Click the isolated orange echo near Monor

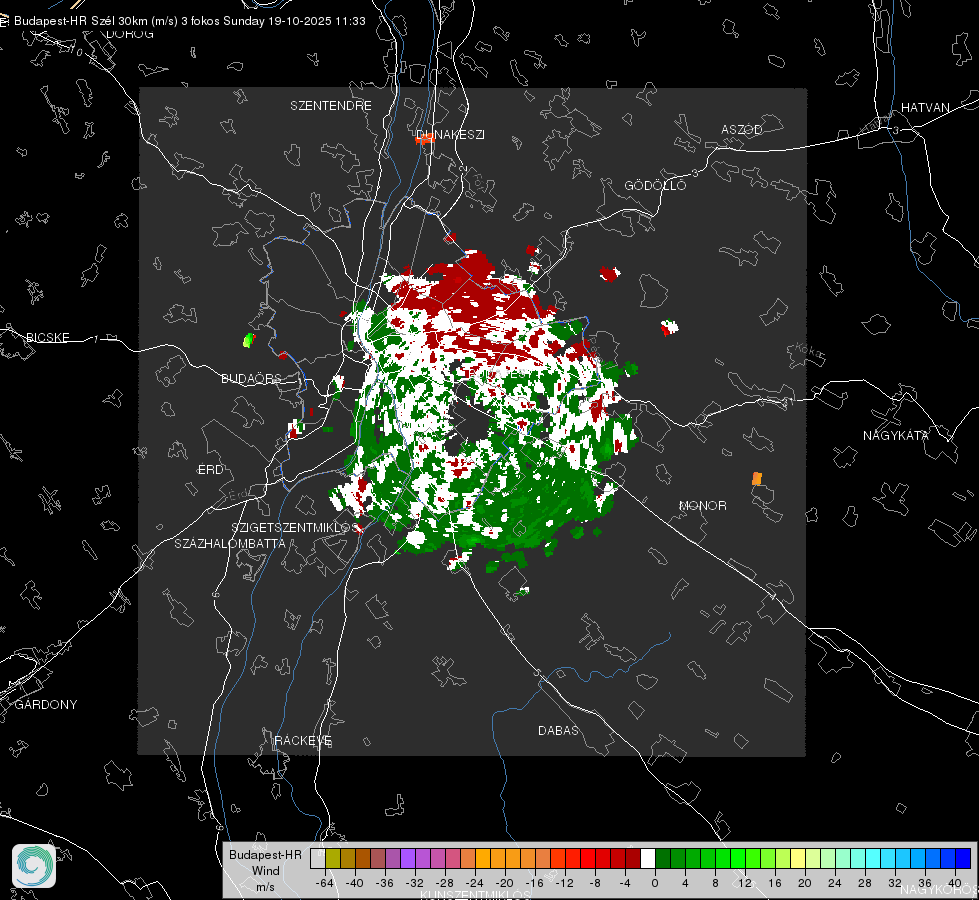(x=757, y=478)
